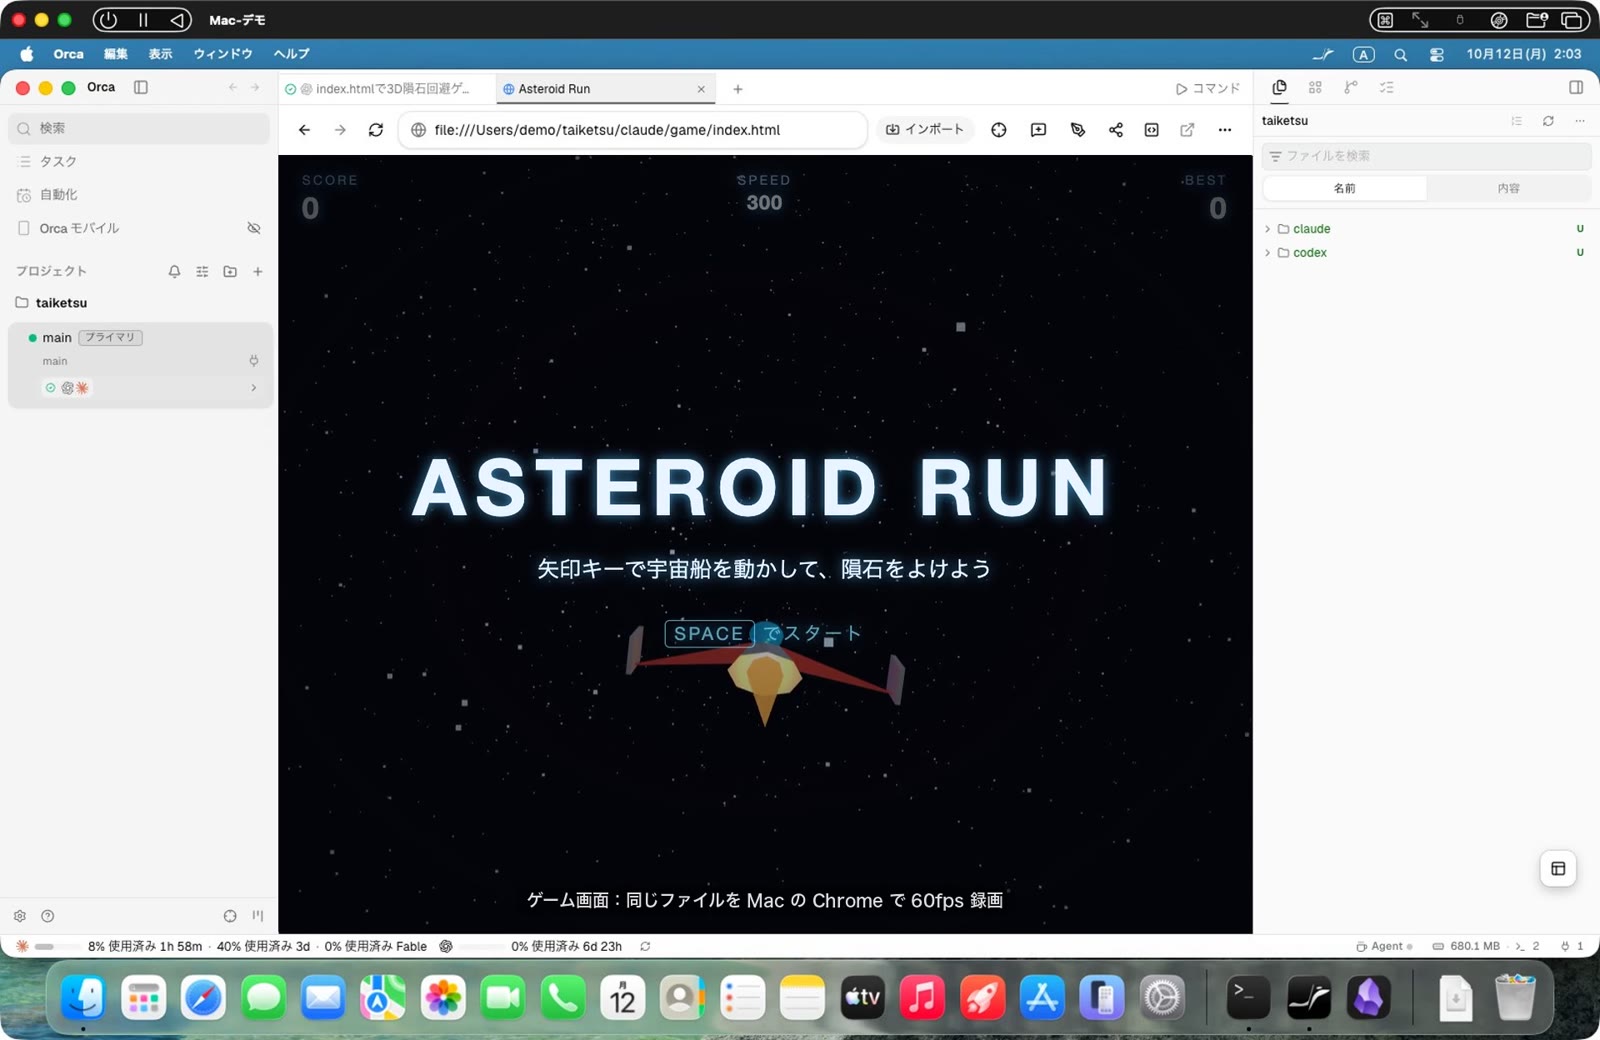This screenshot has width=1600, height=1040.
Task: Reload the Asteroid Run page
Action: [376, 130]
